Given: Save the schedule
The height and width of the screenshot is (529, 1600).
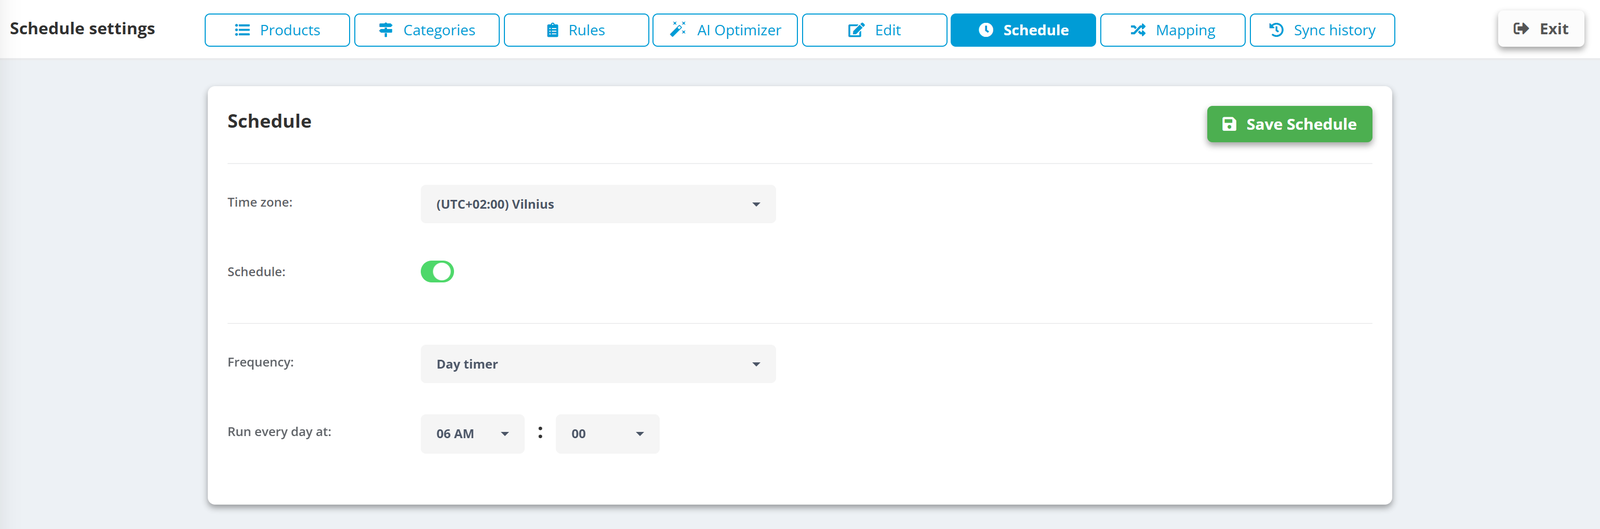Looking at the screenshot, I should pyautogui.click(x=1289, y=124).
